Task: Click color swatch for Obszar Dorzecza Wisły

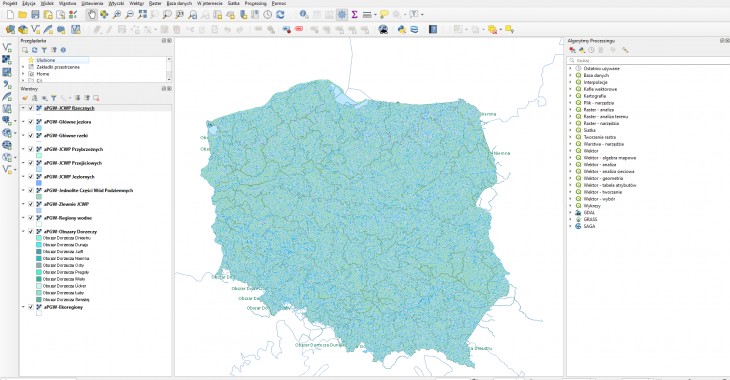Action: coord(39,279)
